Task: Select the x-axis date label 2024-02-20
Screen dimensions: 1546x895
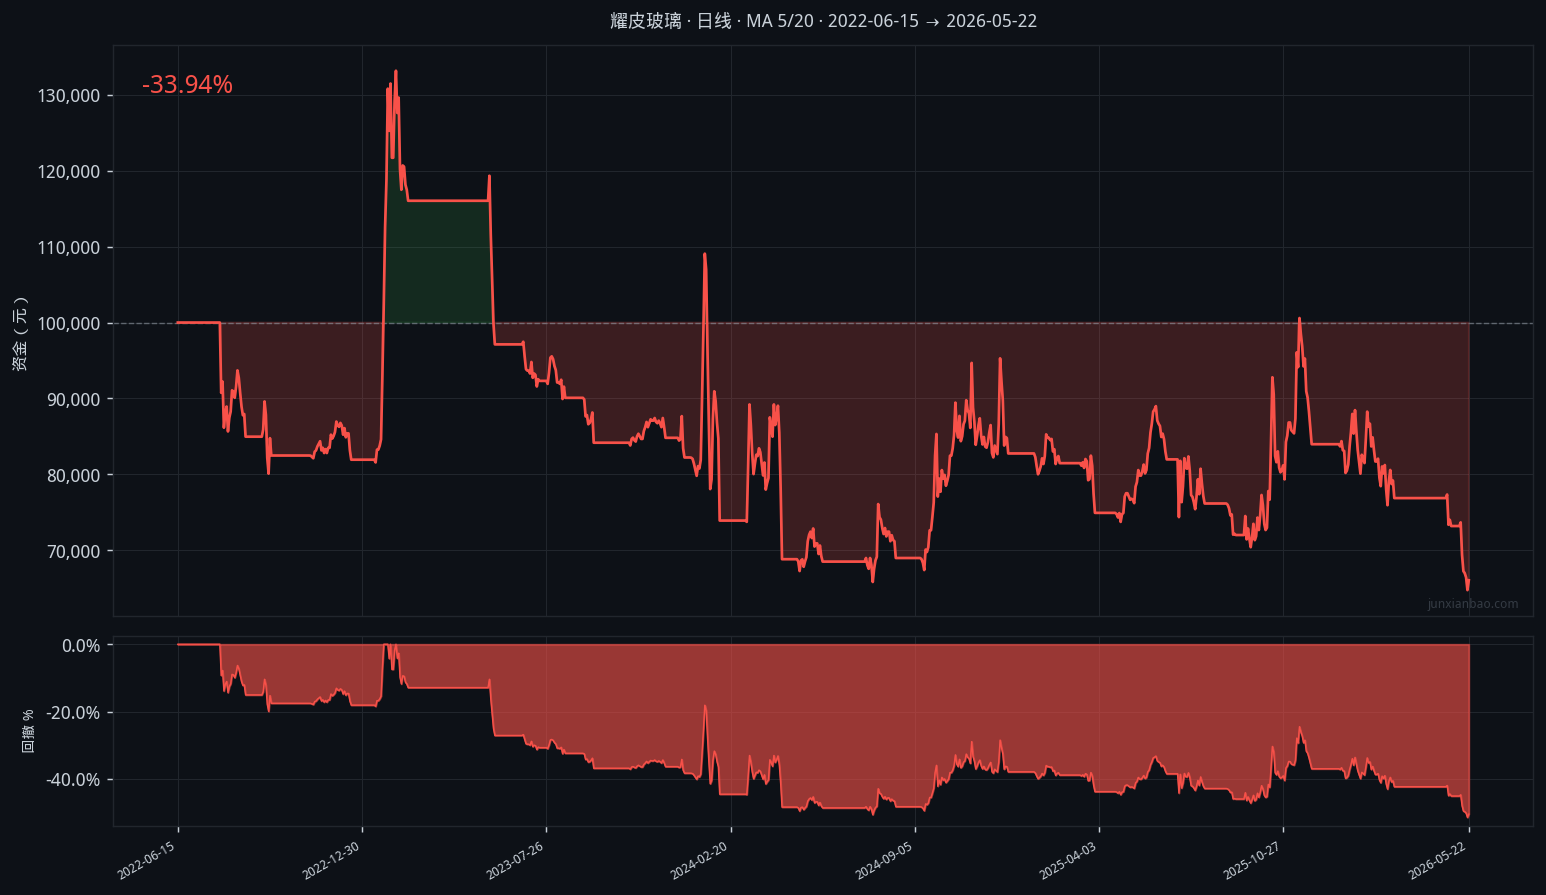Action: (x=698, y=860)
